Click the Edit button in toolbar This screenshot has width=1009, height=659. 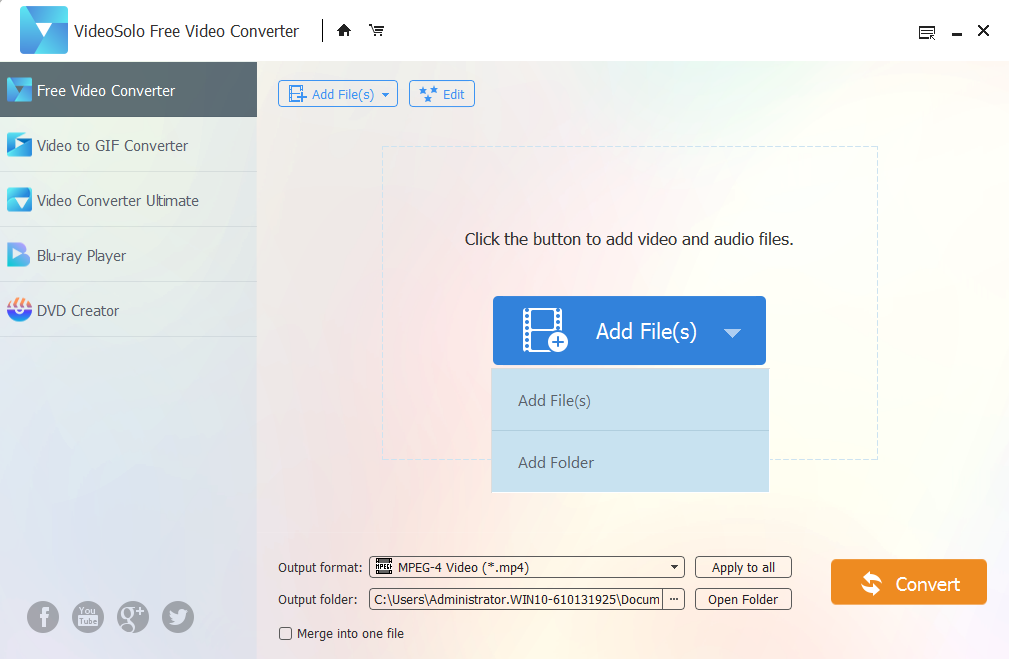442,94
